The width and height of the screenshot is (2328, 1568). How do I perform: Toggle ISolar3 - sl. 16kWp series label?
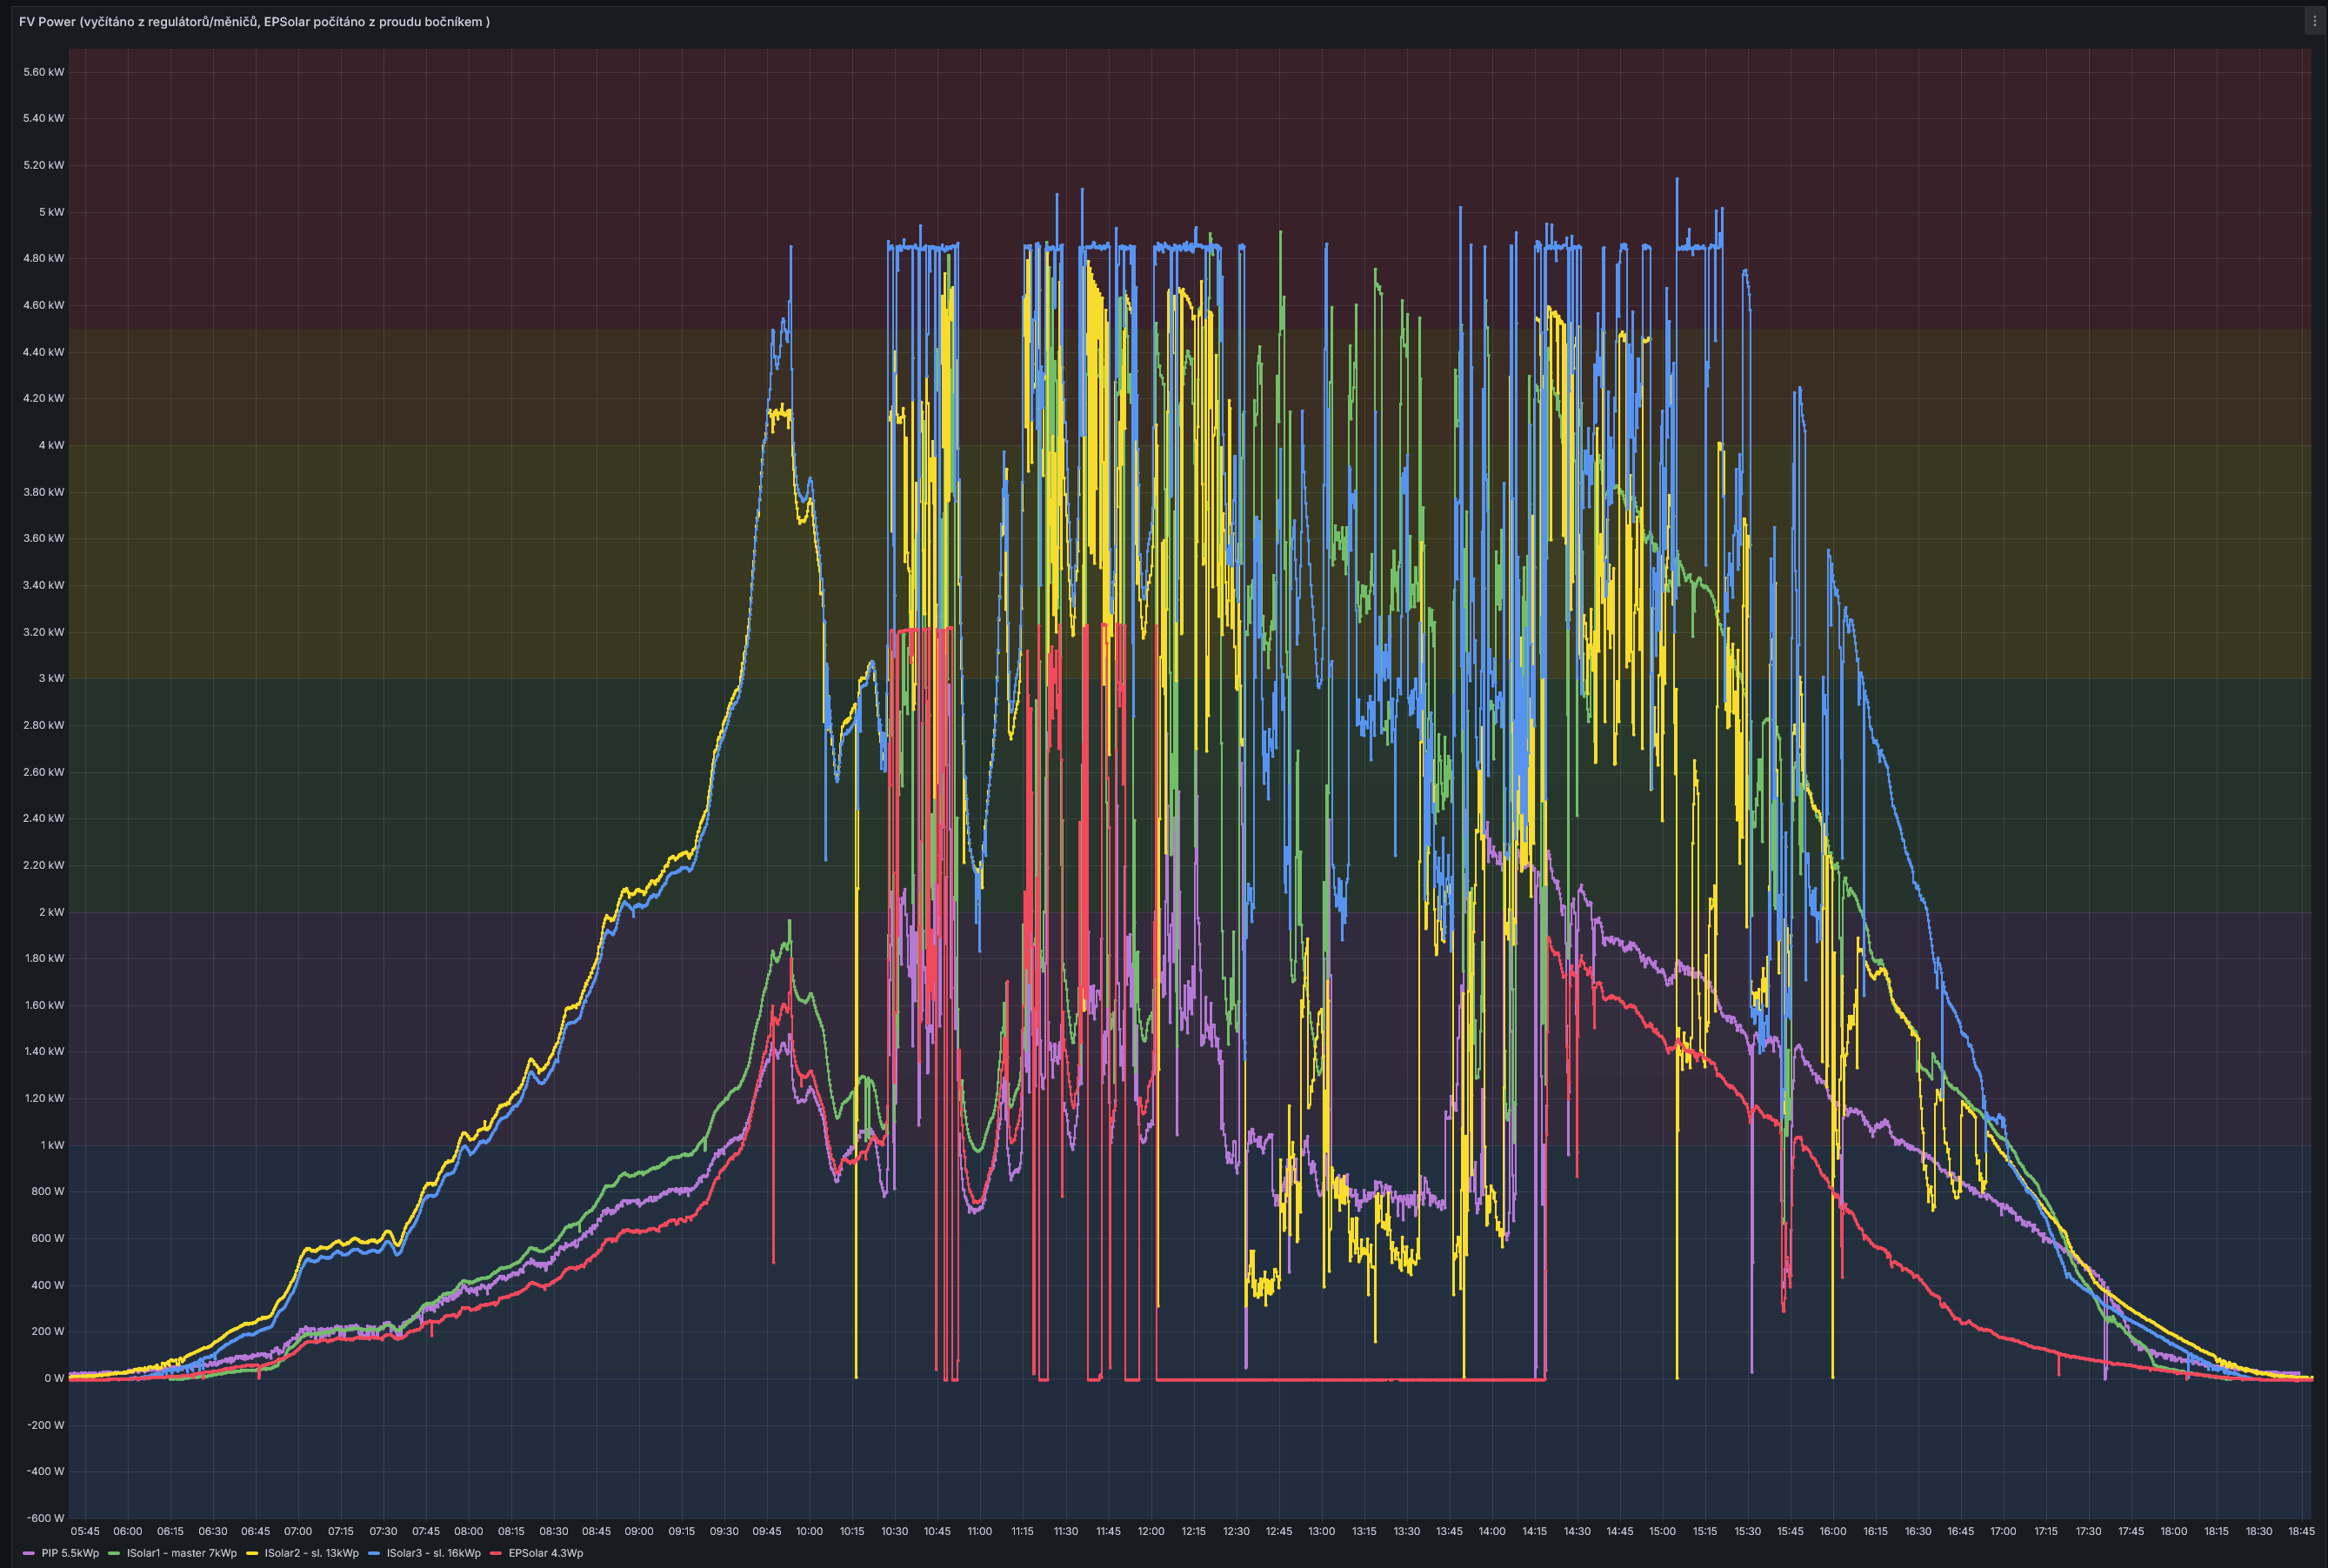click(433, 1553)
